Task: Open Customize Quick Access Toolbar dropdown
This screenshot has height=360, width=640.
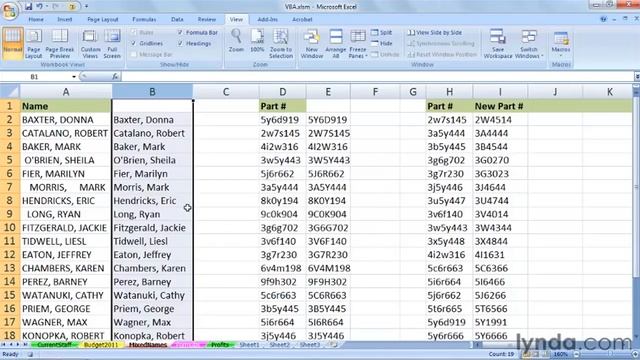Action: (x=86, y=7)
